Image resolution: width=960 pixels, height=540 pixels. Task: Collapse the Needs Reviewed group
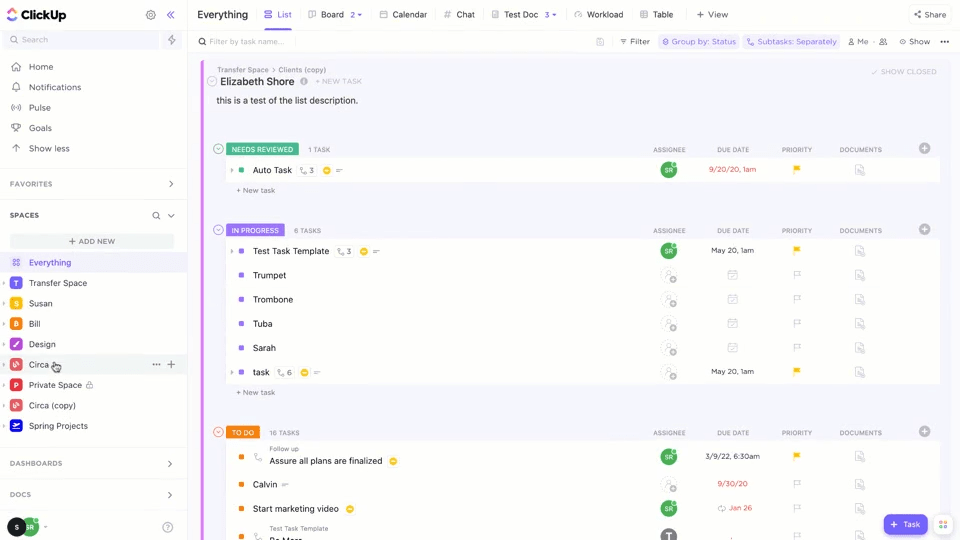pos(218,149)
